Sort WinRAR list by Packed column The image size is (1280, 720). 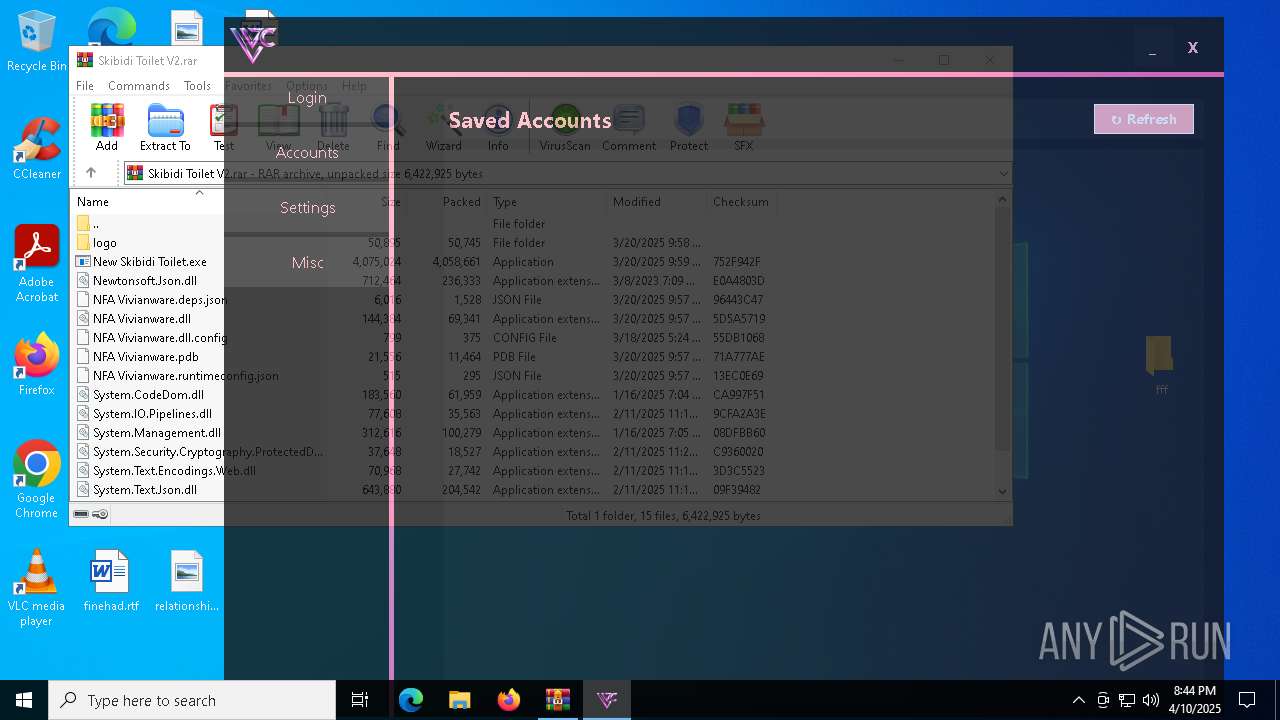tap(461, 202)
